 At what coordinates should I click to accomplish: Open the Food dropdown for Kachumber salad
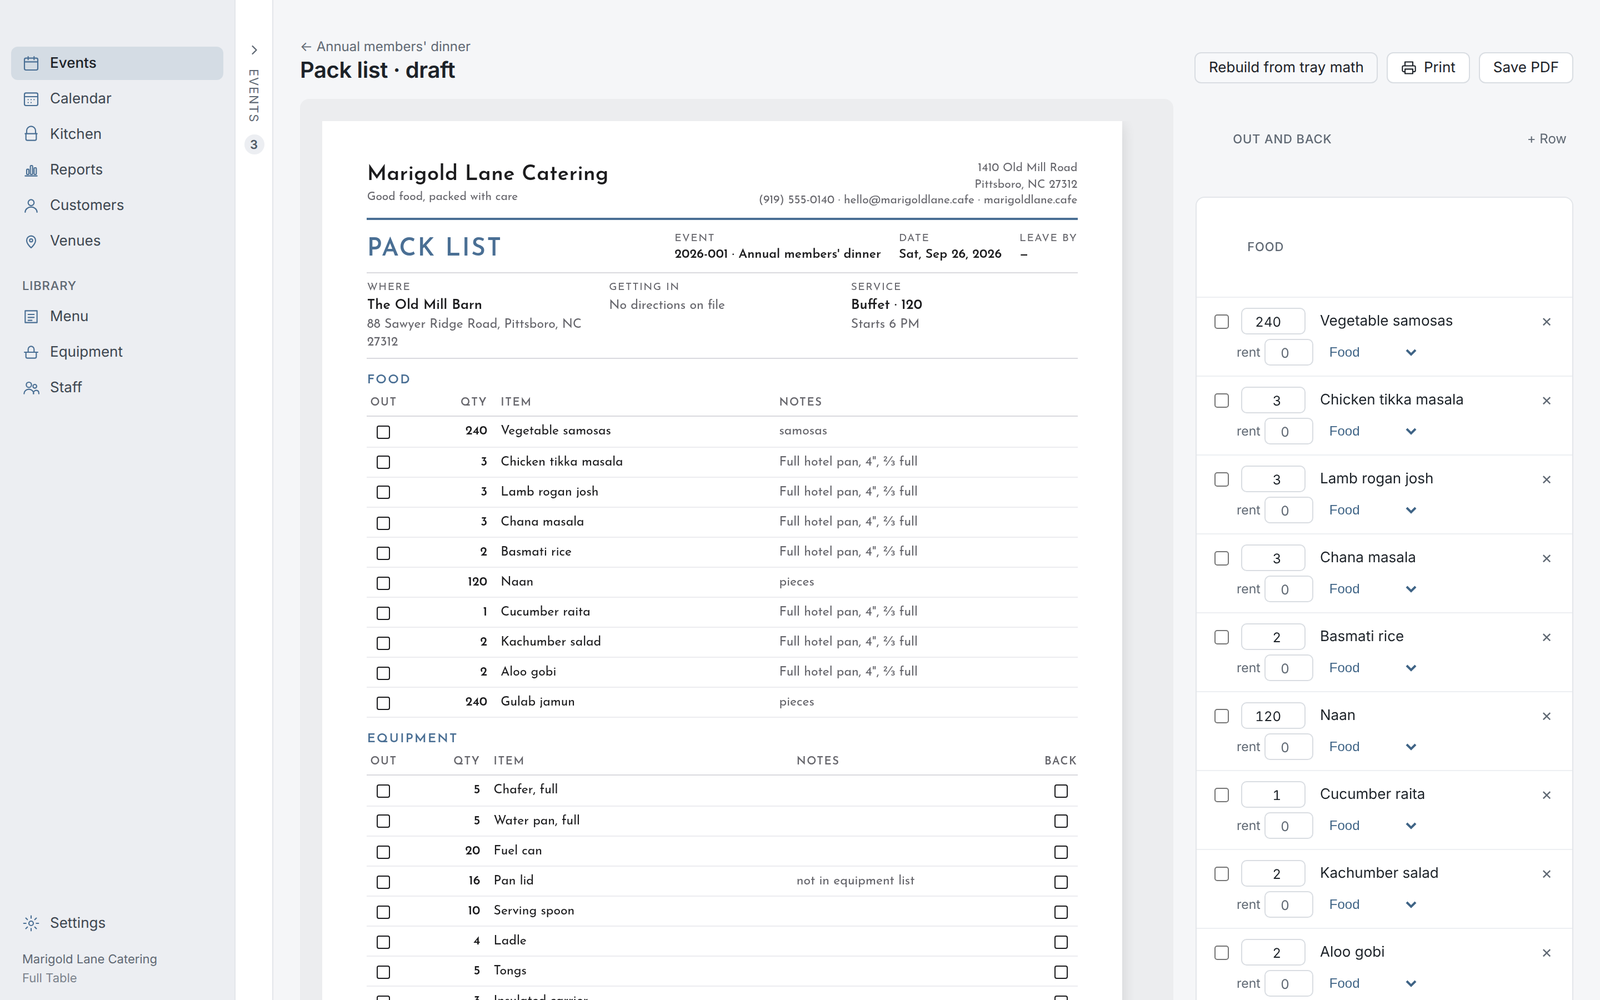pos(1372,905)
